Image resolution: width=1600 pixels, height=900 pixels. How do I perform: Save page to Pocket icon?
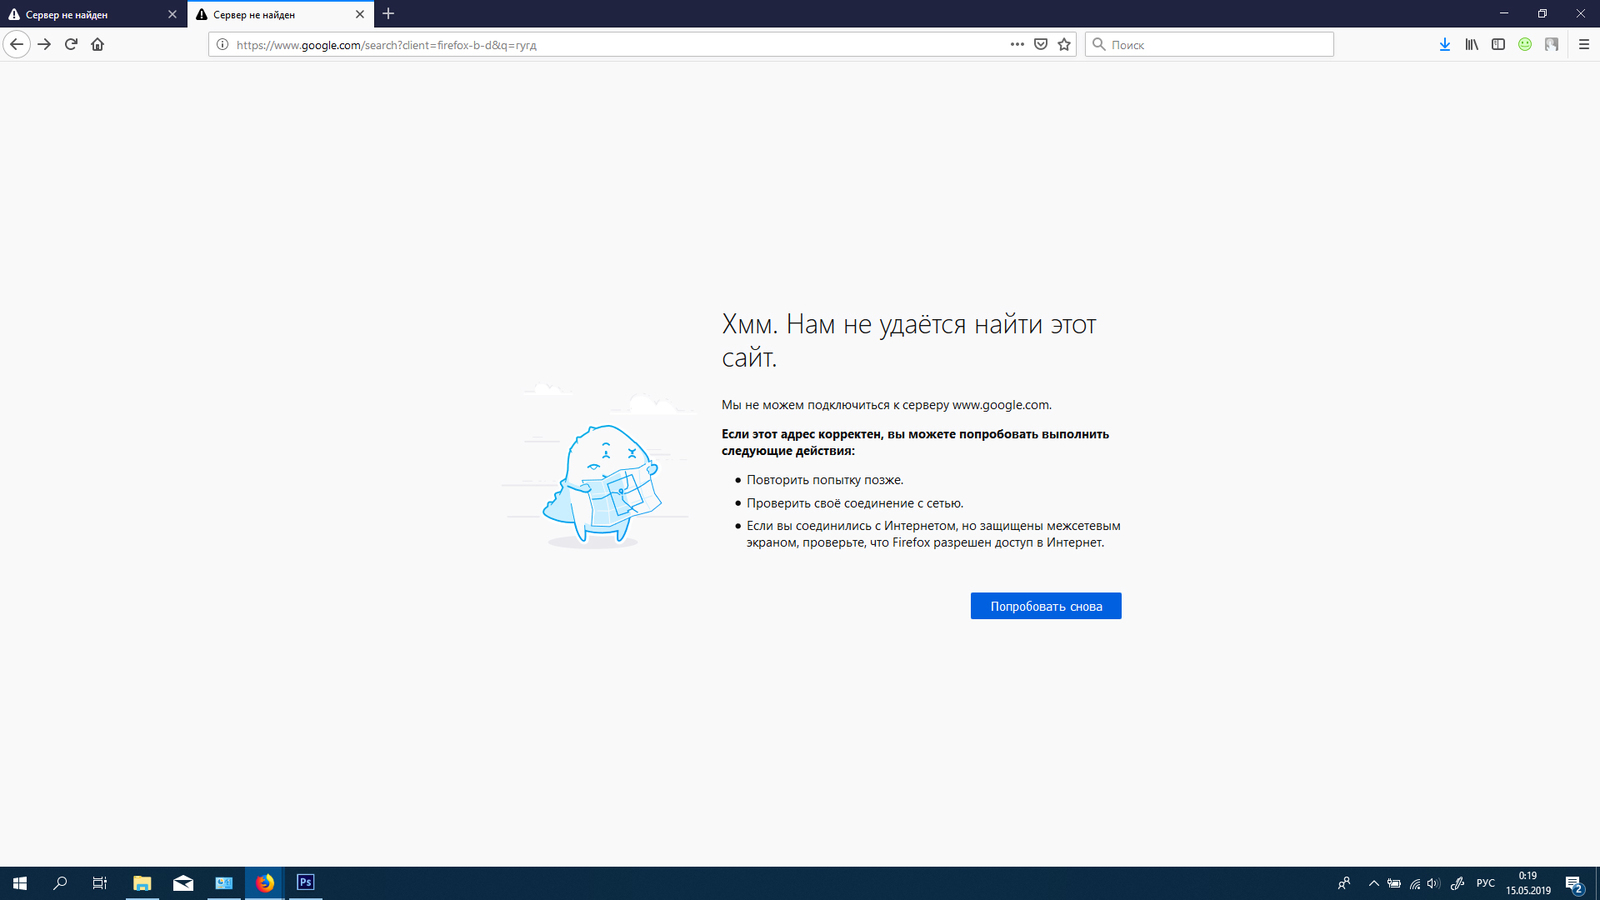coord(1041,44)
